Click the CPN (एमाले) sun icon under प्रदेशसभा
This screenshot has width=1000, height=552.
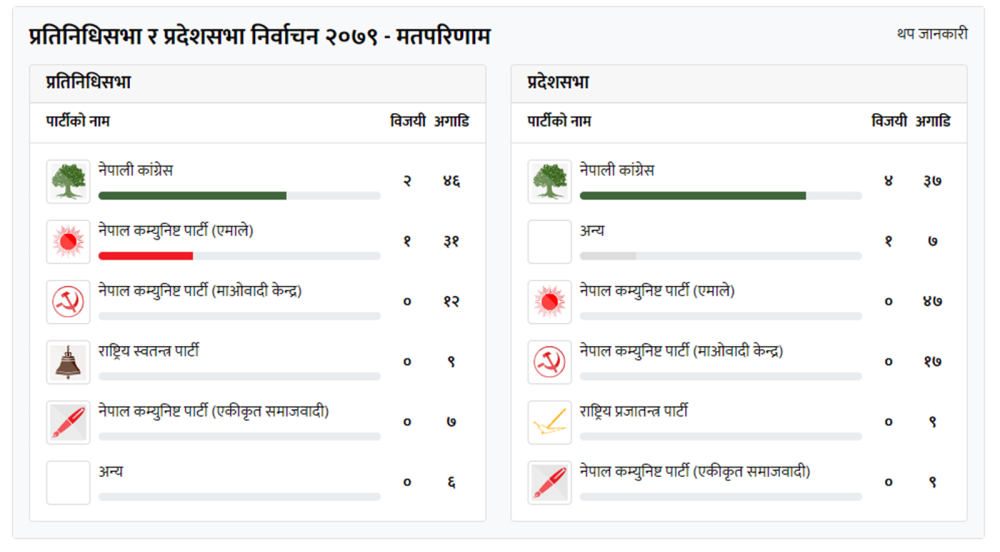pyautogui.click(x=550, y=301)
